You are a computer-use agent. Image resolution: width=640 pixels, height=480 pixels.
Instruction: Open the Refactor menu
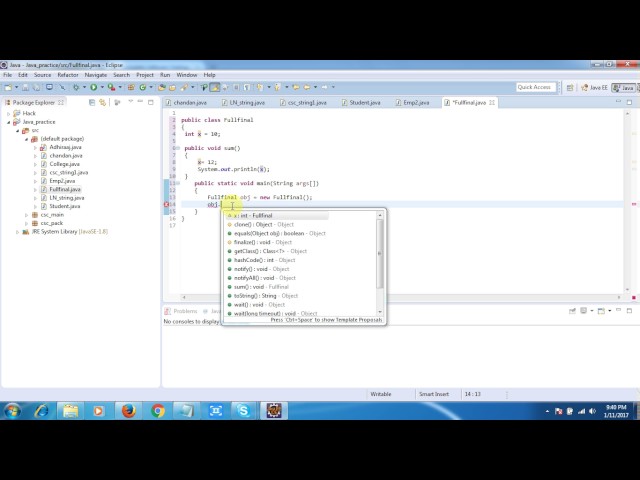[x=68, y=75]
